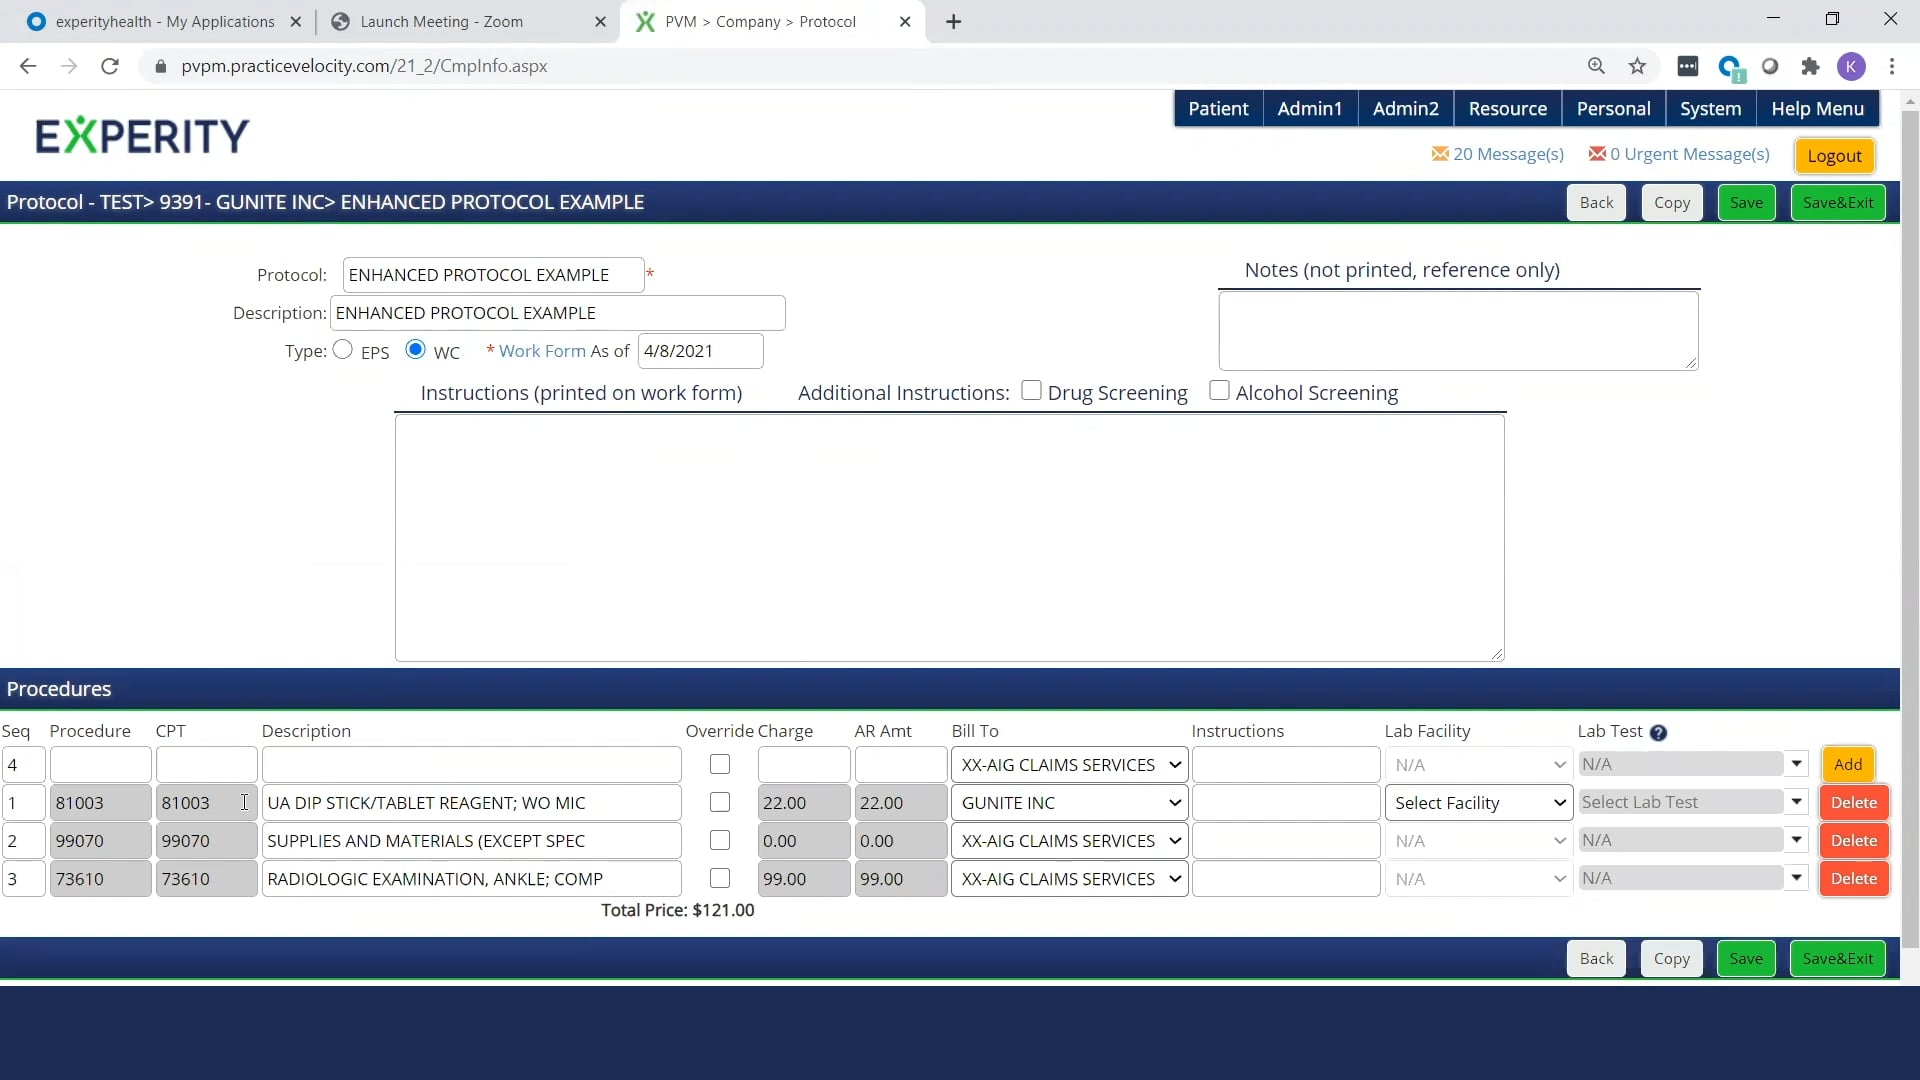Click the top Save&Exit button
Viewport: 1920px width, 1080px height.
coord(1837,202)
